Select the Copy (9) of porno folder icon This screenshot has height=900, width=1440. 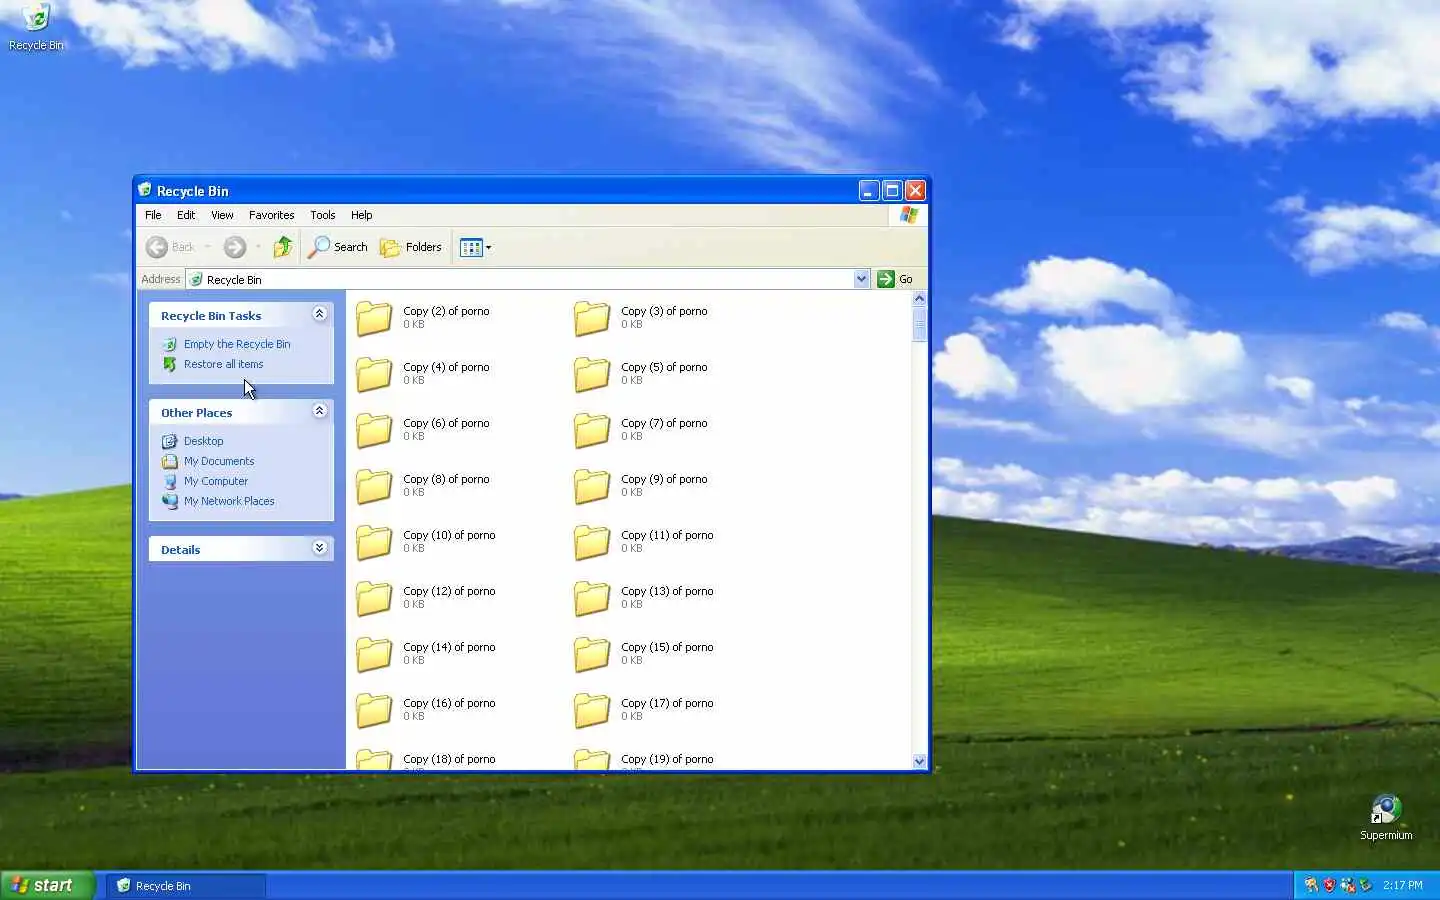[x=592, y=486]
